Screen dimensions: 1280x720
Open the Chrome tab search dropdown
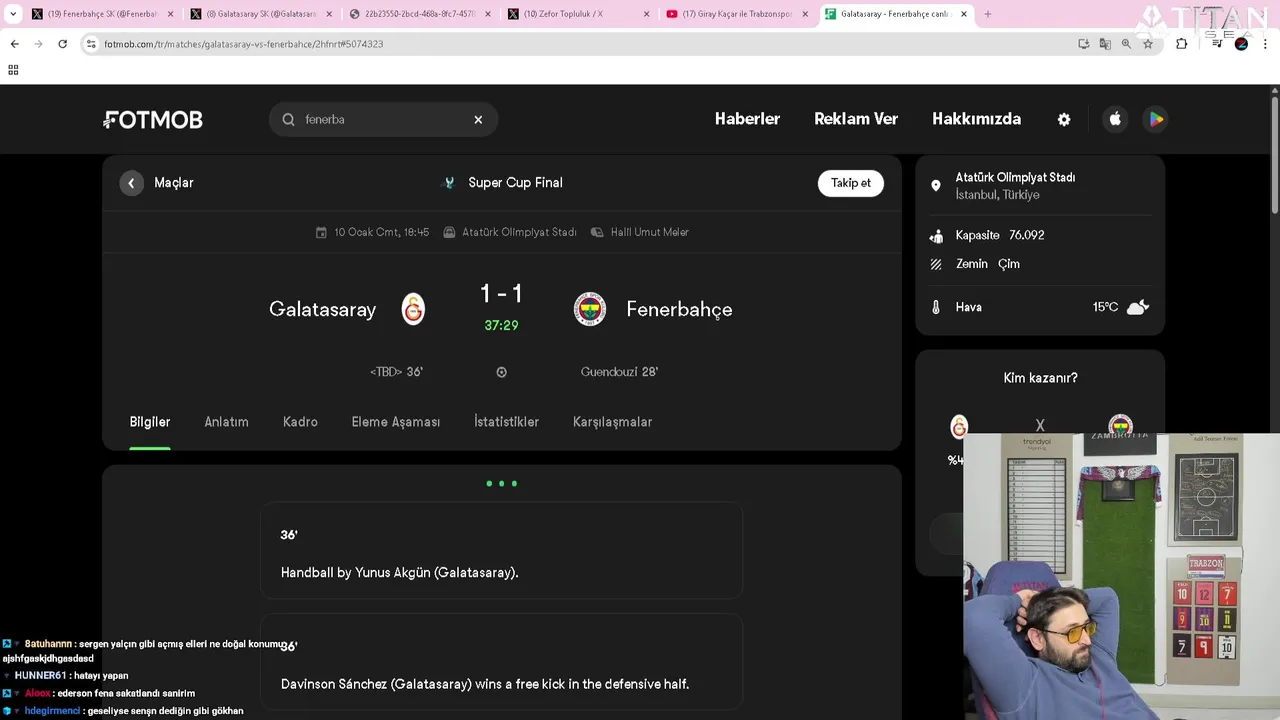coord(13,14)
